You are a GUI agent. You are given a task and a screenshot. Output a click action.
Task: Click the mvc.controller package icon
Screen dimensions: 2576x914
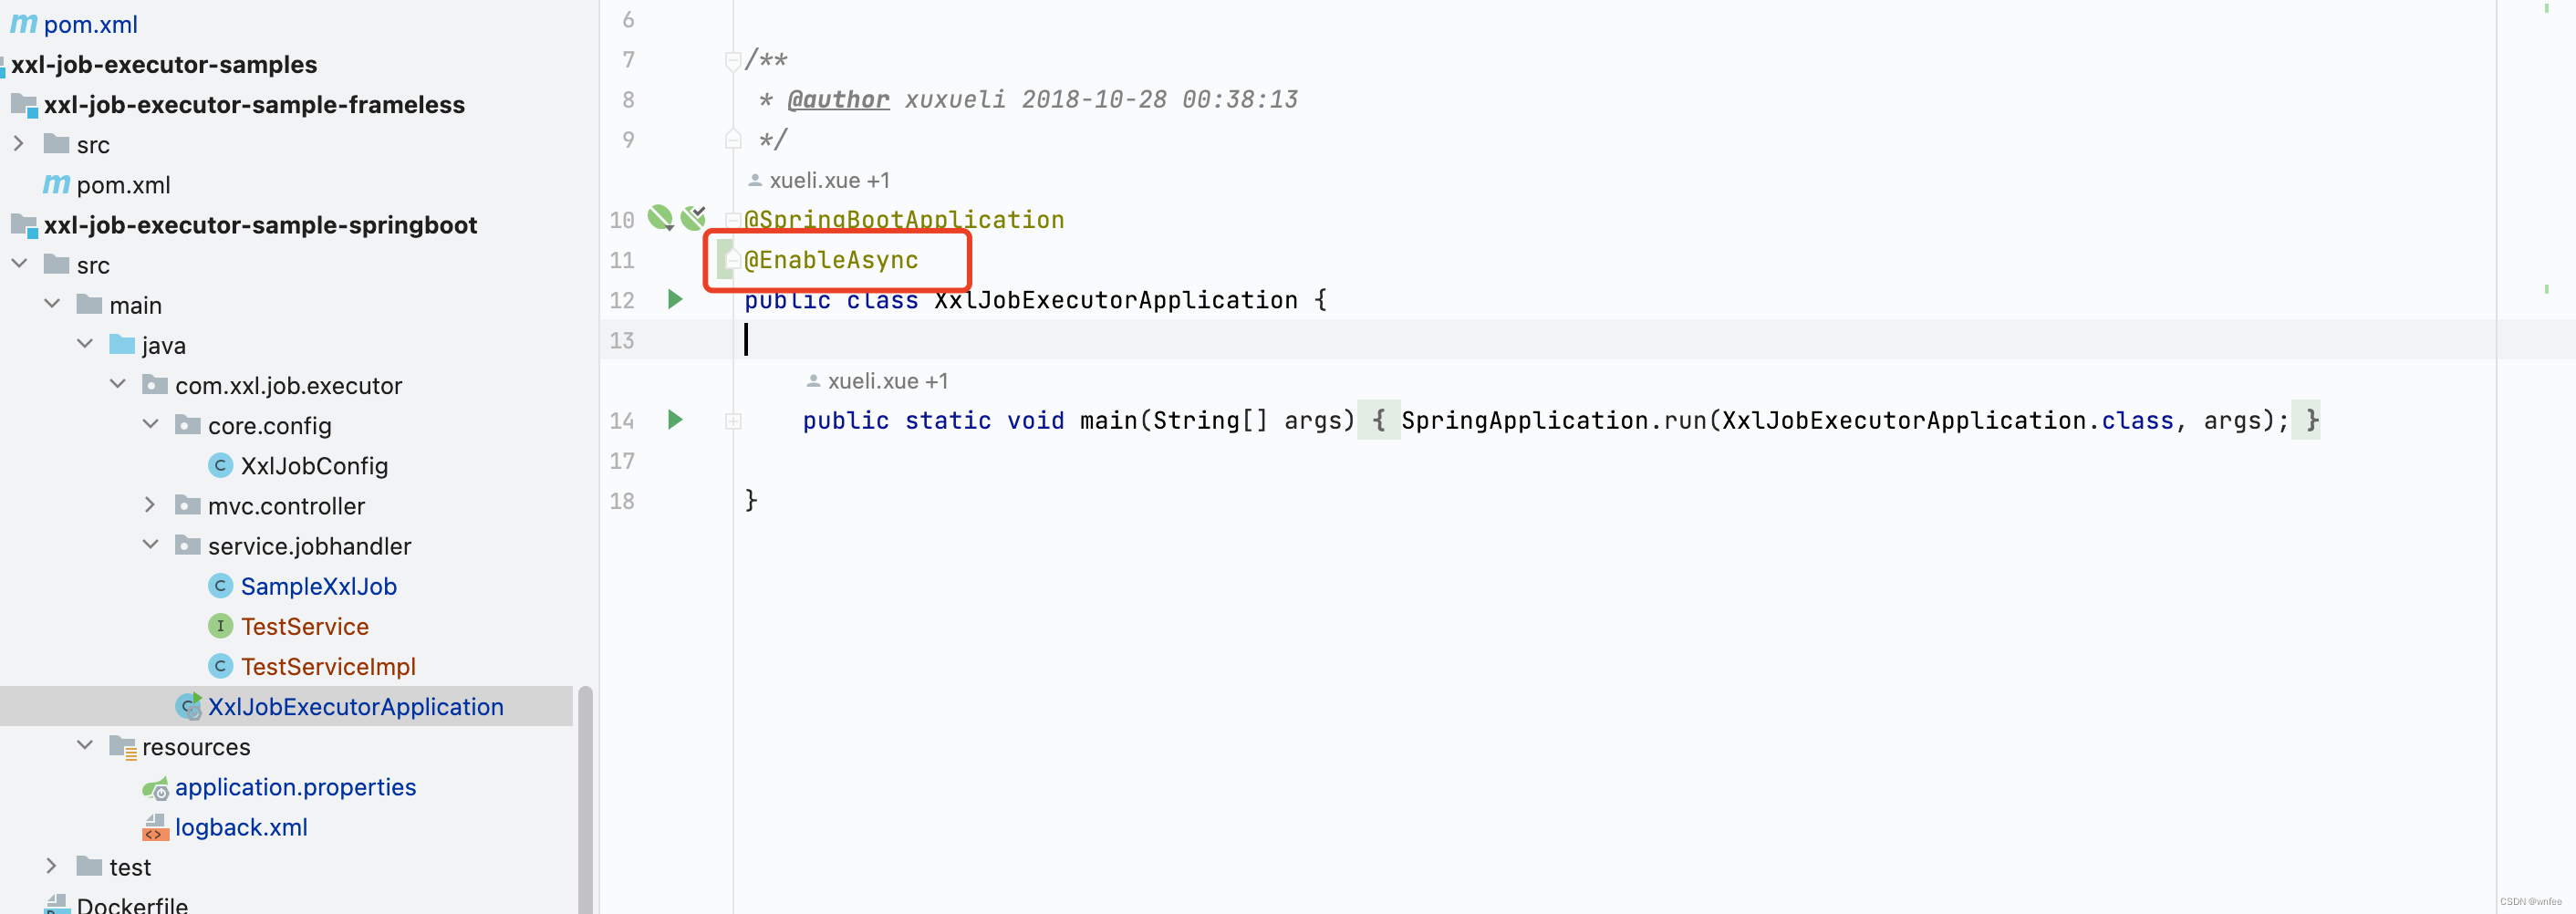coord(187,505)
